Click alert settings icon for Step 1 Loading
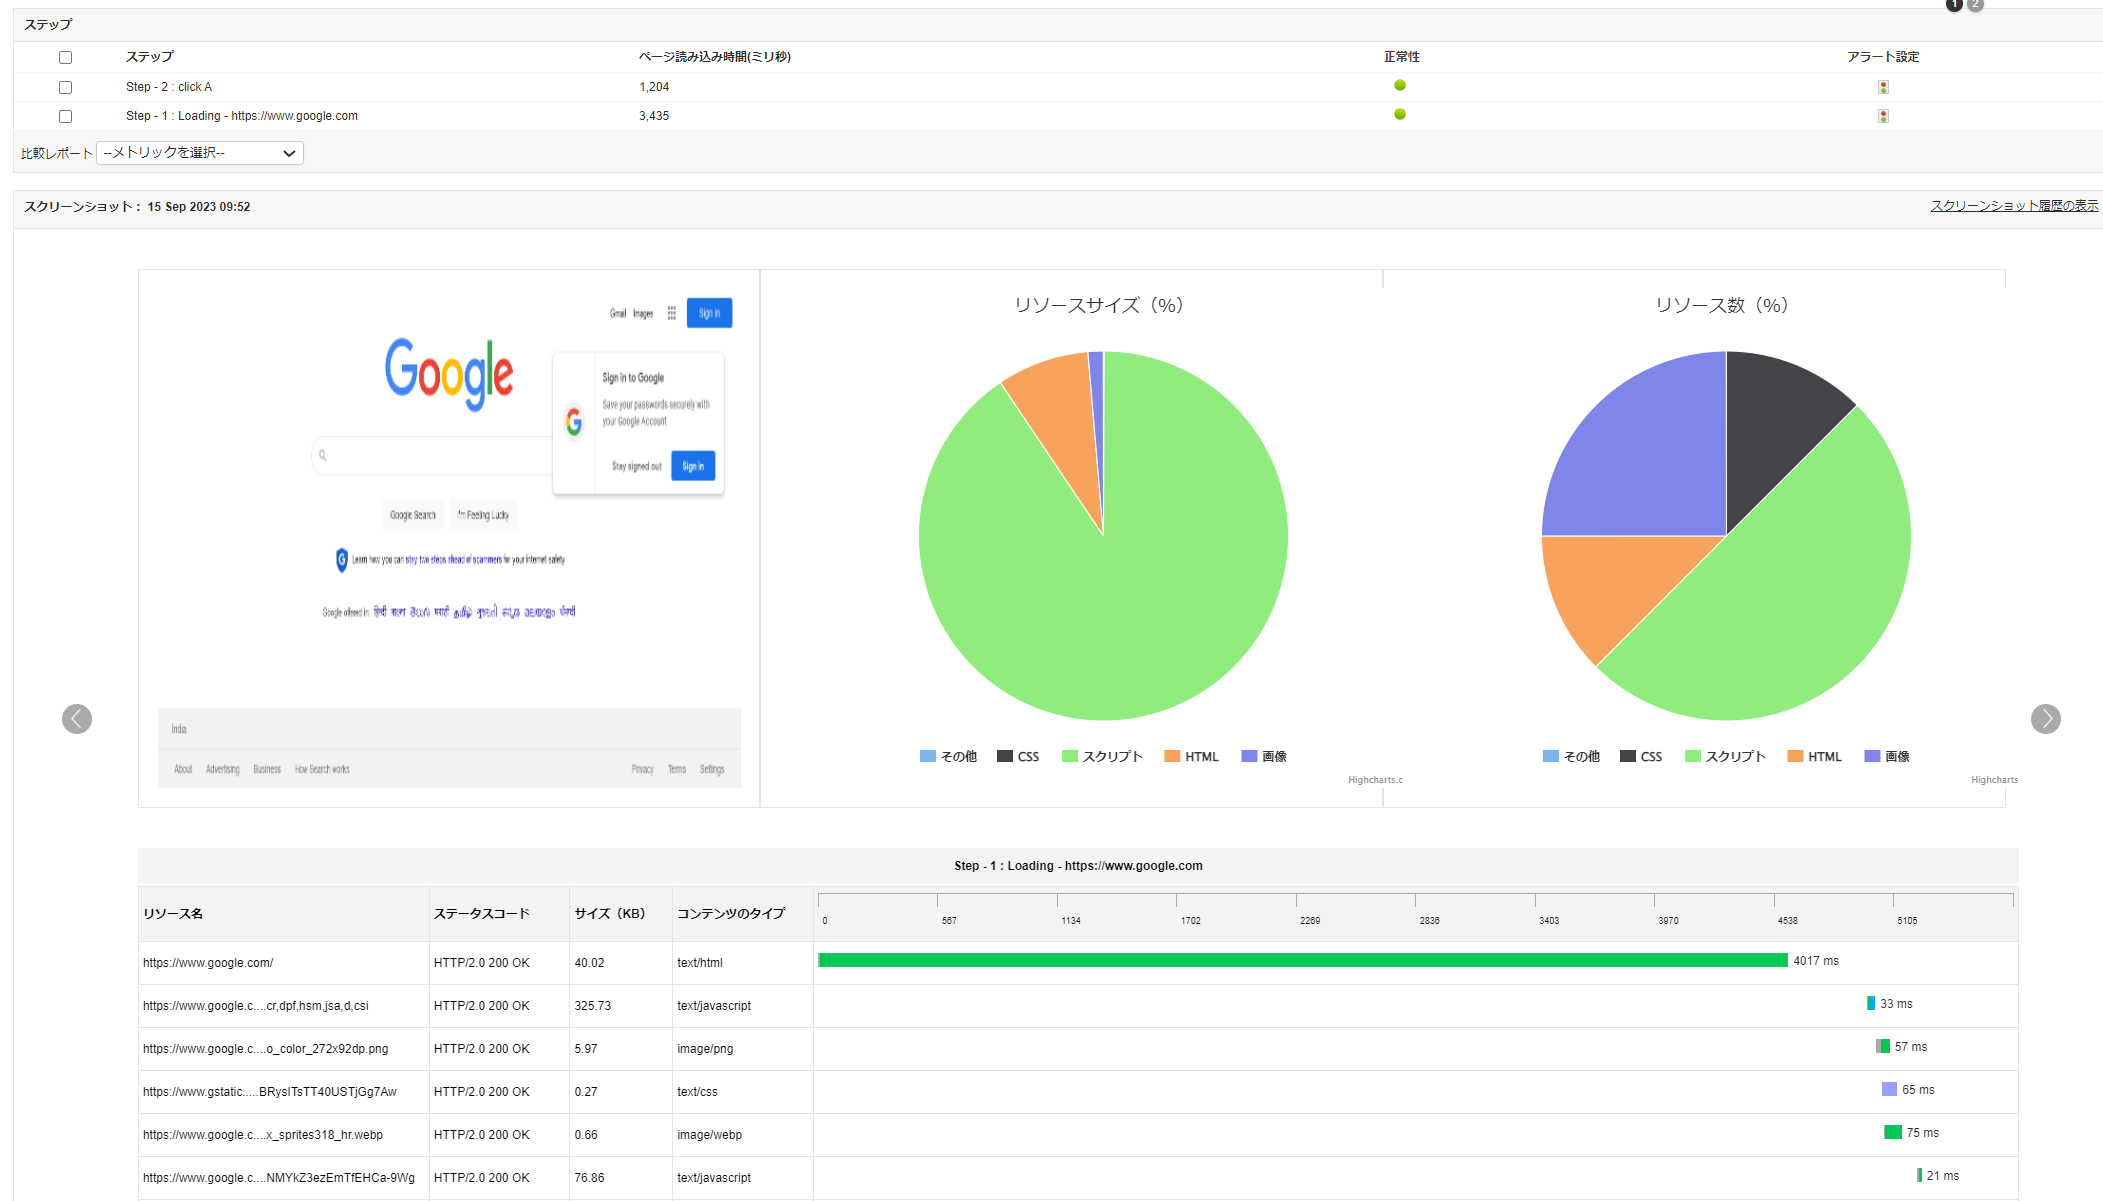Screen dimensions: 2103x1201 [1883, 116]
